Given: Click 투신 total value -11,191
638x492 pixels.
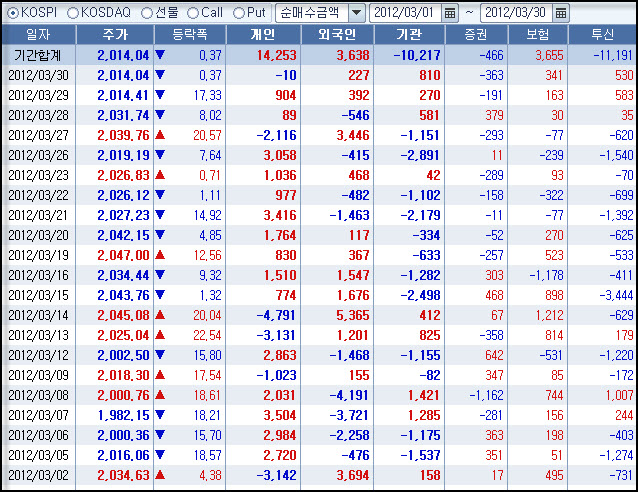Looking at the screenshot, I should [x=614, y=55].
